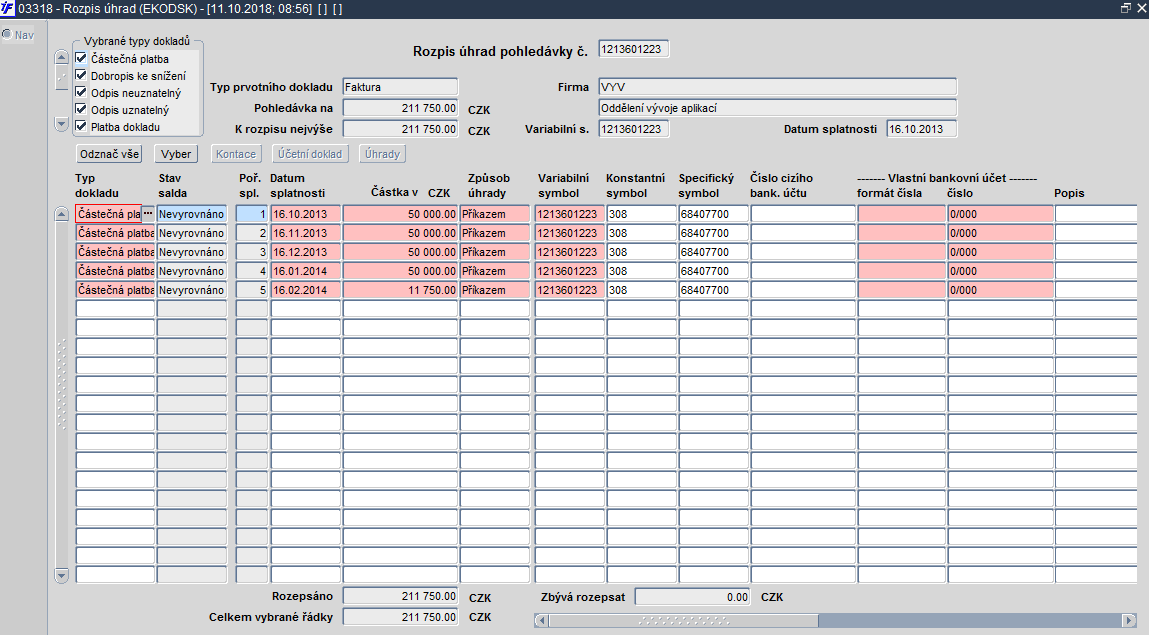
Task: Select Typ dokladu cell in row 2
Action: [x=115, y=233]
